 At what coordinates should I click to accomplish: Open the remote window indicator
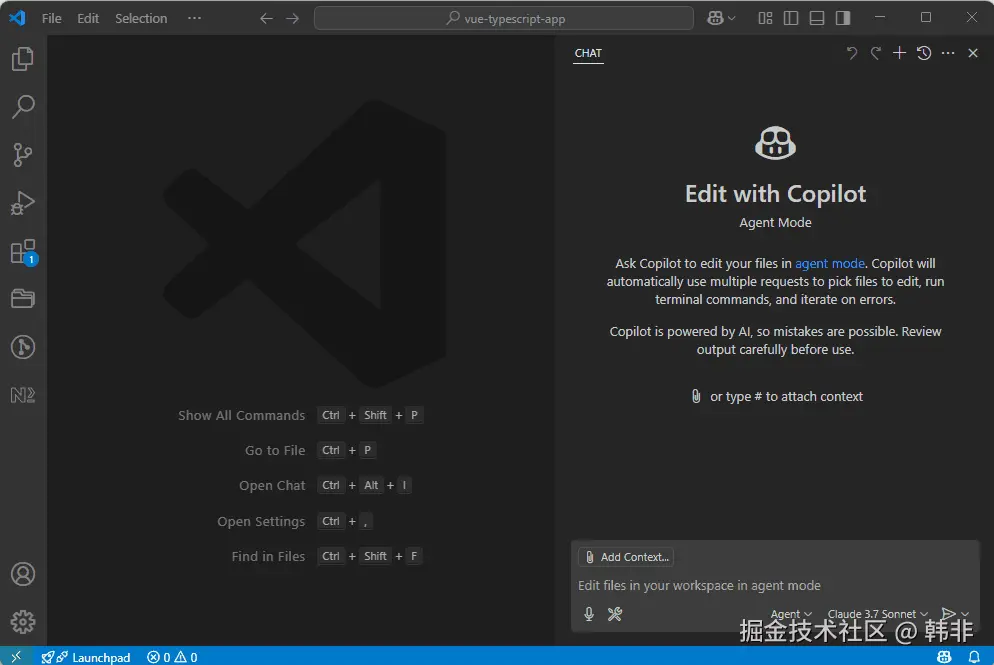(x=16, y=657)
